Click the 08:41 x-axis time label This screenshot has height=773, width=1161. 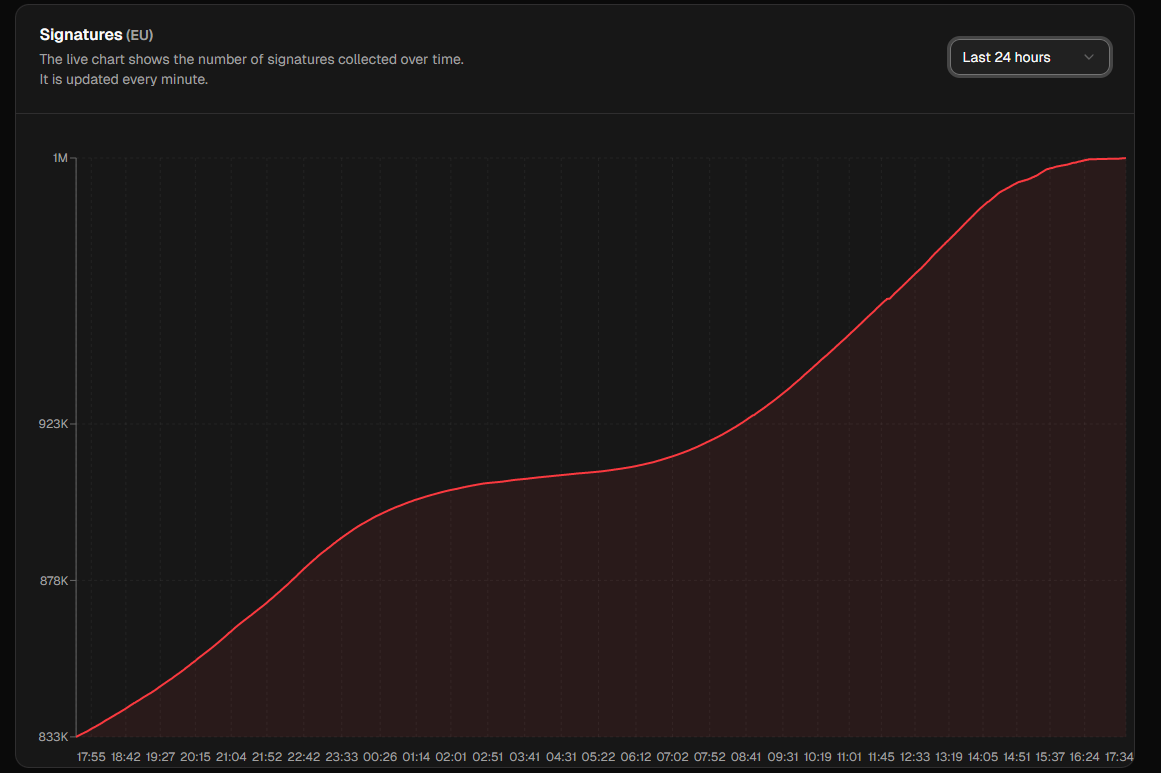coord(746,757)
